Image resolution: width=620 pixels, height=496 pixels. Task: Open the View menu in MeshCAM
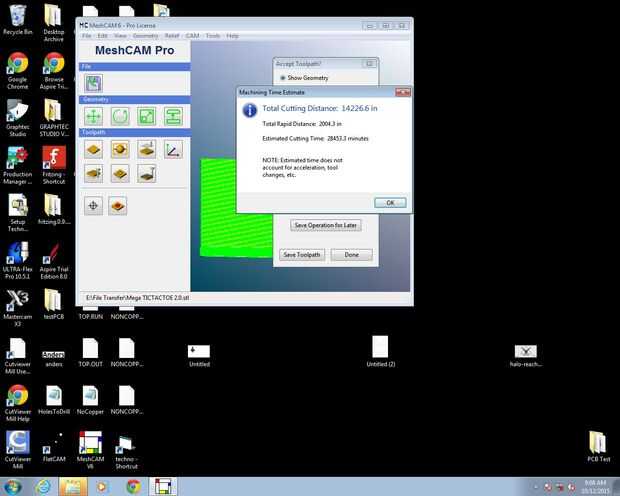[x=120, y=36]
